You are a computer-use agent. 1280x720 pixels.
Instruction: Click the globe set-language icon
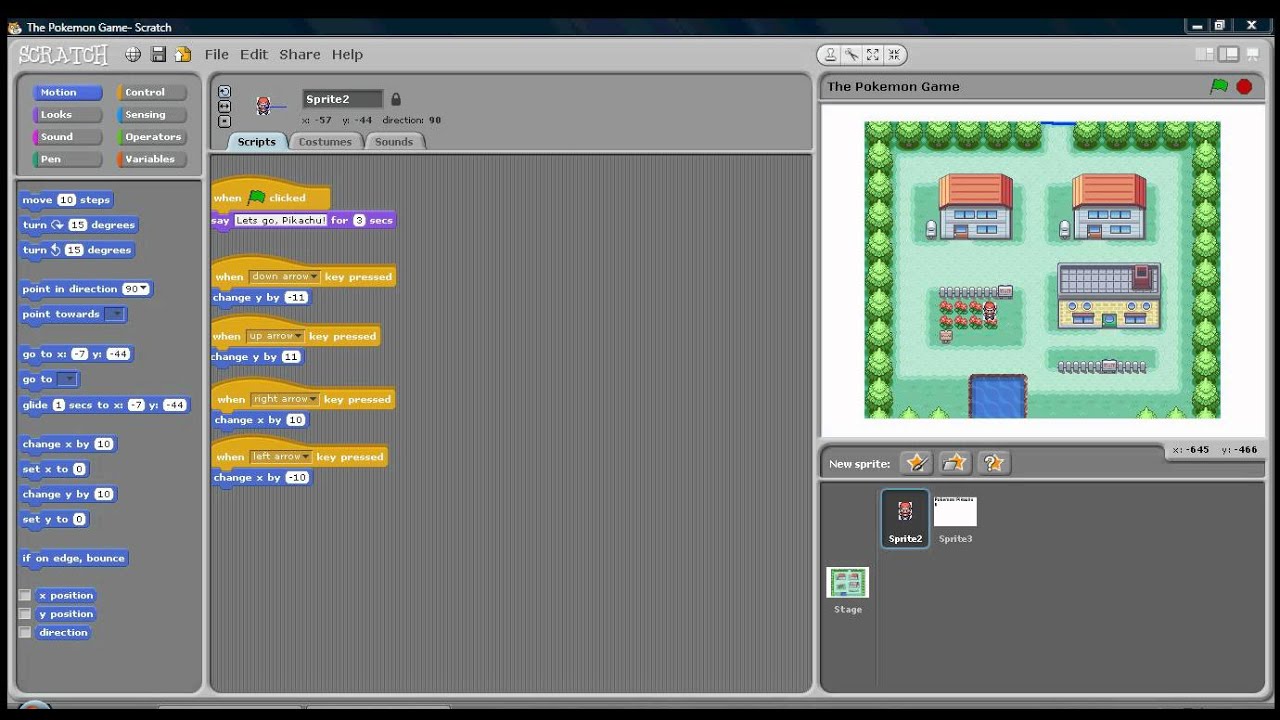point(133,54)
